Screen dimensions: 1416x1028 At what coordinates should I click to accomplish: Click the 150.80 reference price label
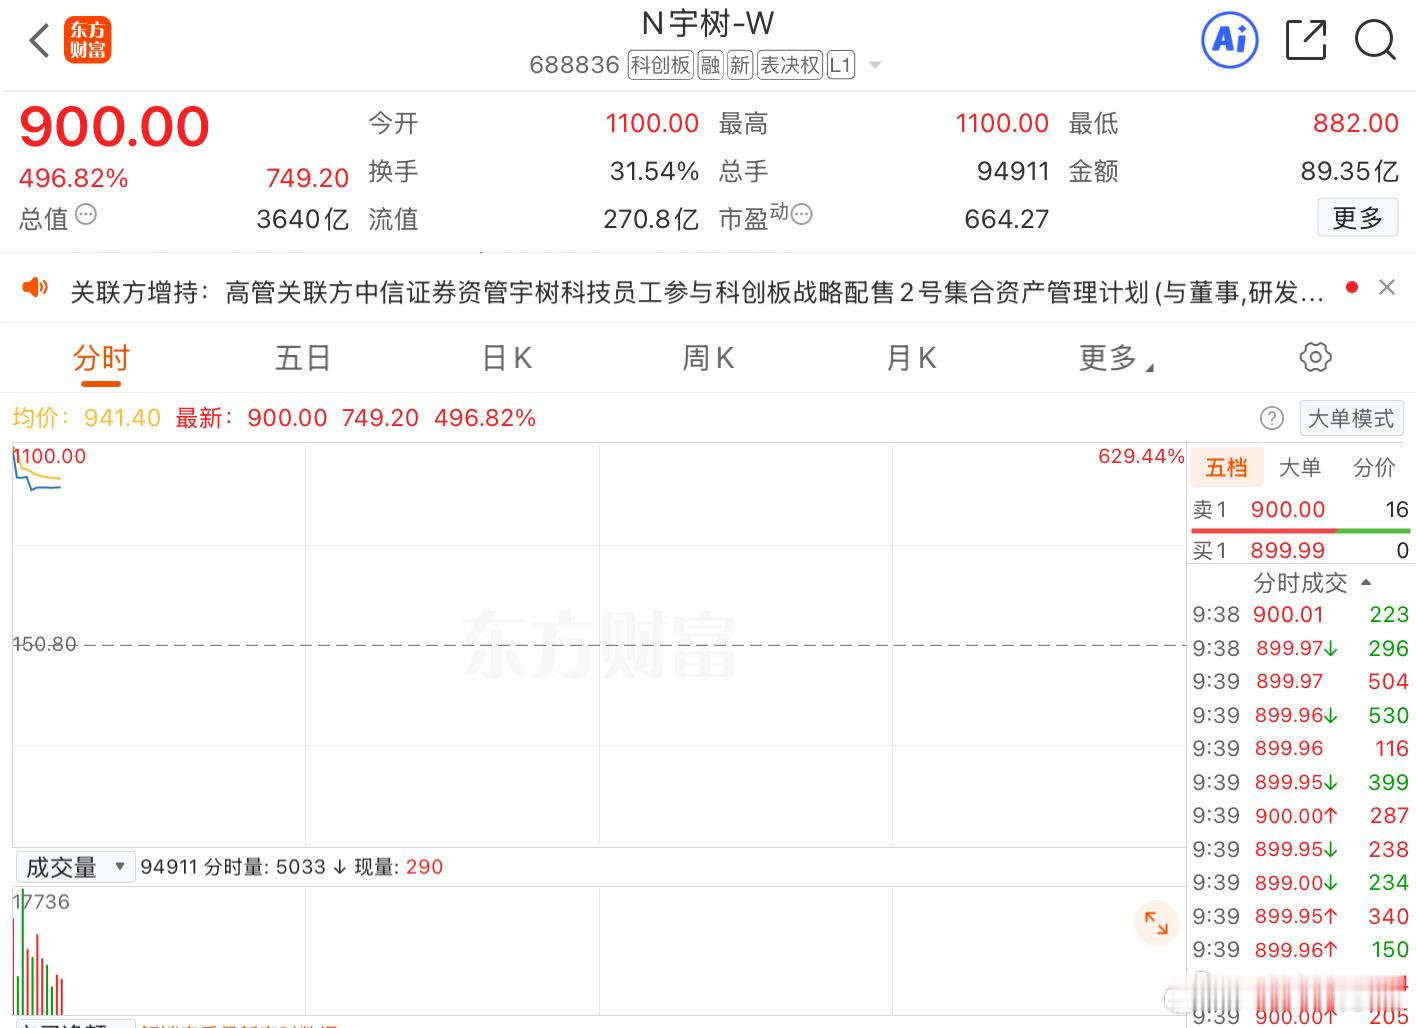pos(45,644)
